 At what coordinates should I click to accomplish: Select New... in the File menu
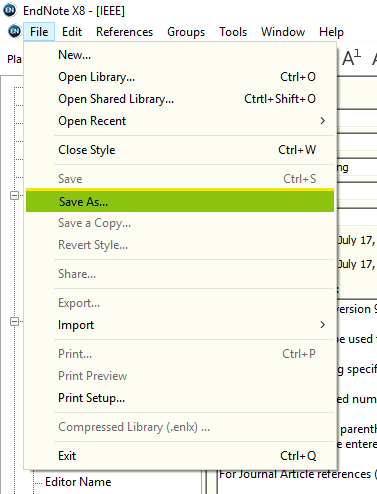pyautogui.click(x=180, y=55)
